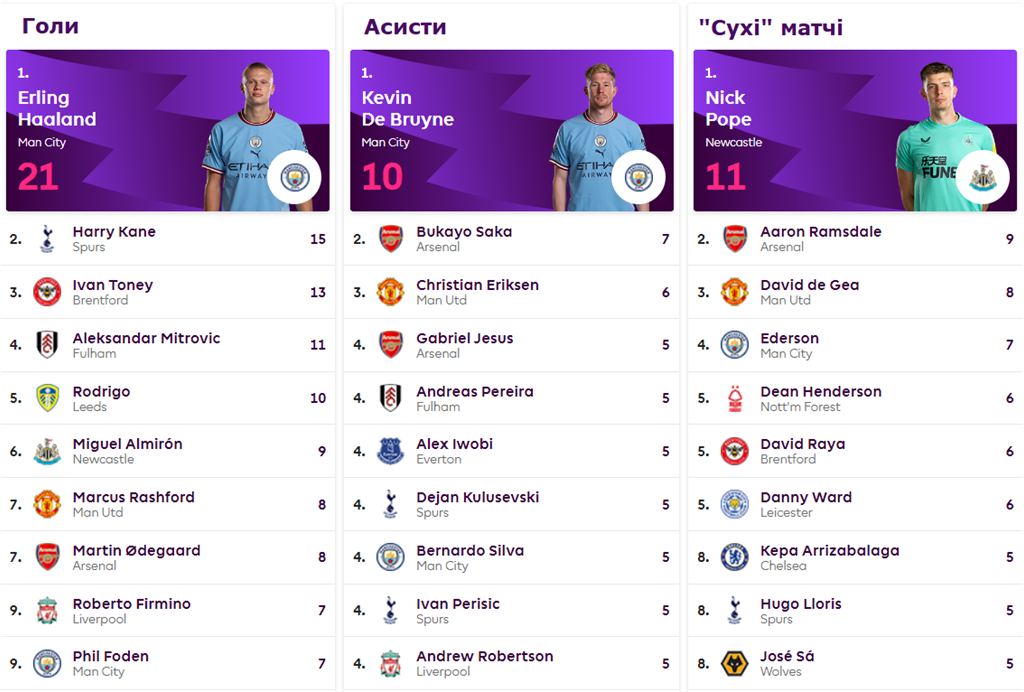Image resolution: width=1024 pixels, height=692 pixels.
Task: Select Everton crest next to Alex Iwobi
Action: point(391,451)
